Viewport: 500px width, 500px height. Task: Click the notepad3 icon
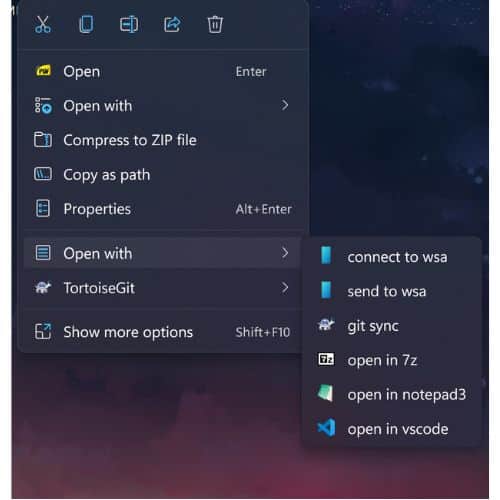[x=326, y=393]
